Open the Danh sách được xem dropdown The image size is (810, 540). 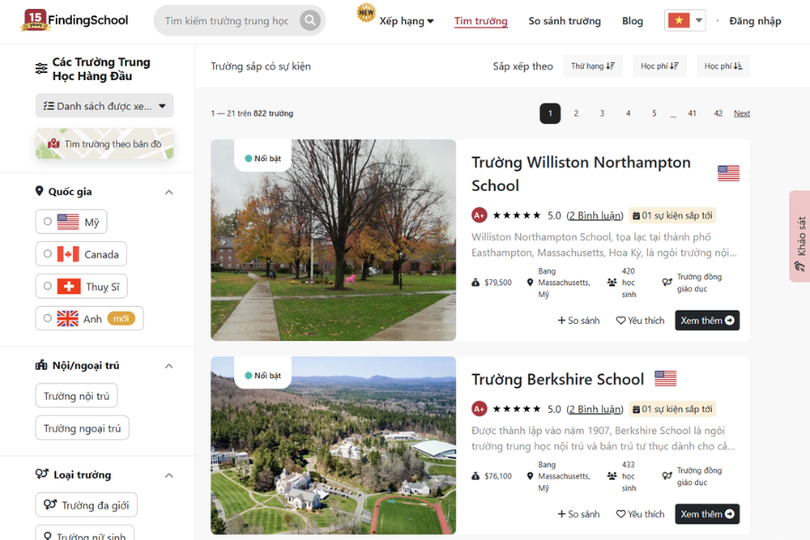(104, 106)
